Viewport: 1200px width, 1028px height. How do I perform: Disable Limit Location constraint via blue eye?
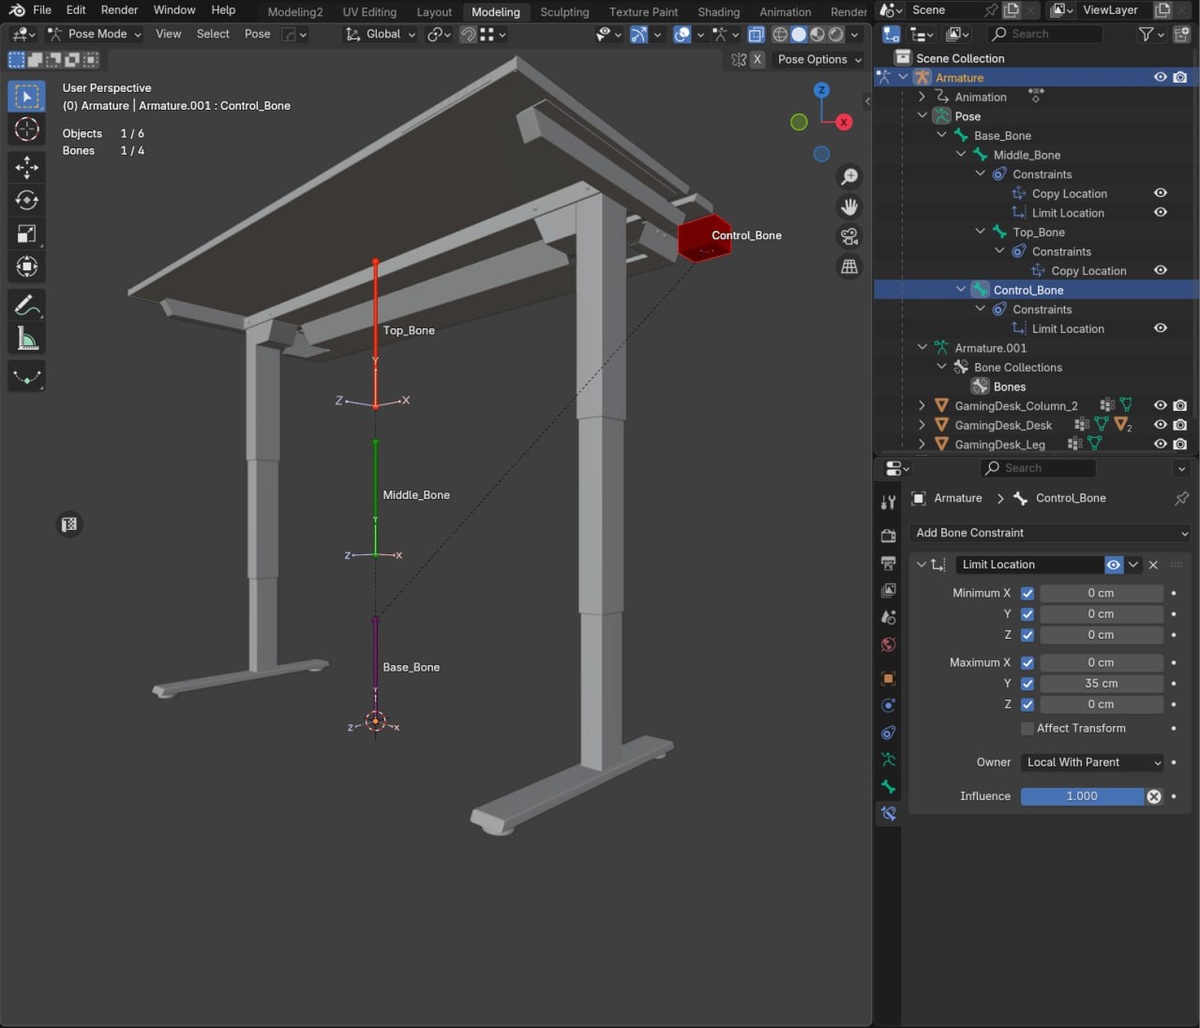pos(1113,565)
